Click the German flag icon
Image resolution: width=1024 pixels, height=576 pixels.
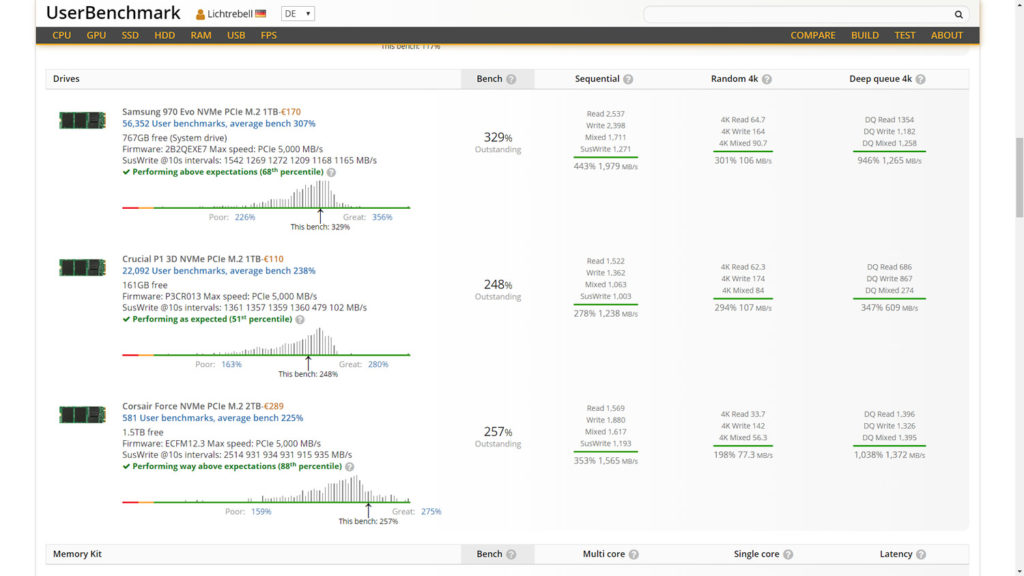click(261, 14)
